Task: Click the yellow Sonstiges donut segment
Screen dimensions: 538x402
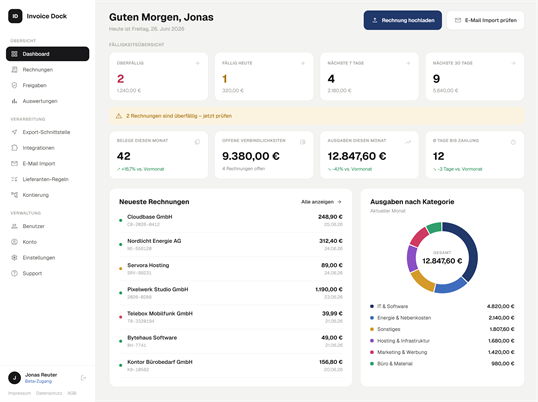Action: (x=423, y=281)
